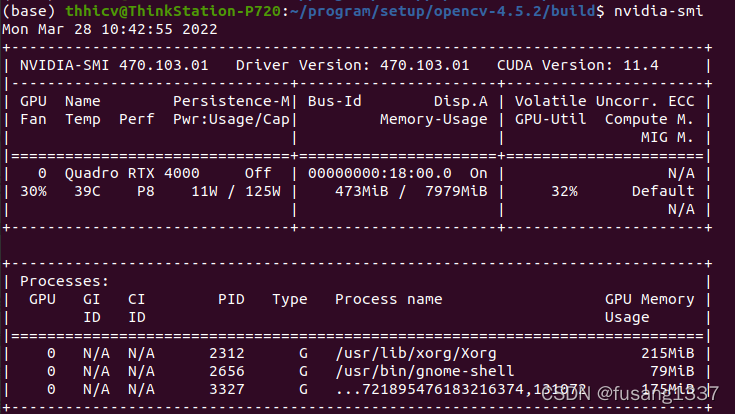Click total memory value '7979MiB'
The width and height of the screenshot is (735, 414).
pyautogui.click(x=456, y=191)
